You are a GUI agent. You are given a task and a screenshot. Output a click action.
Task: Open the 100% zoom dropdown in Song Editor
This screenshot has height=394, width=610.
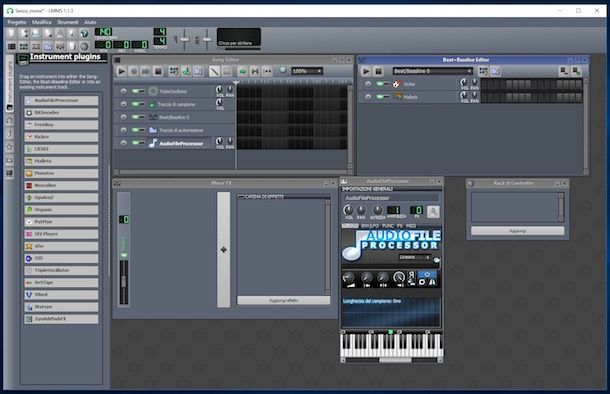pos(307,71)
